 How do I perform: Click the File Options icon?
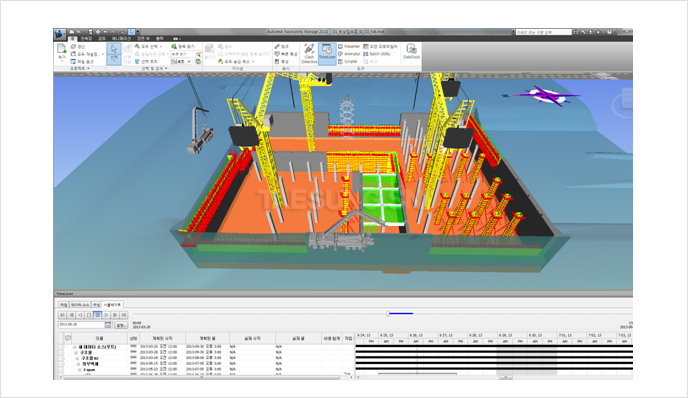point(73,62)
